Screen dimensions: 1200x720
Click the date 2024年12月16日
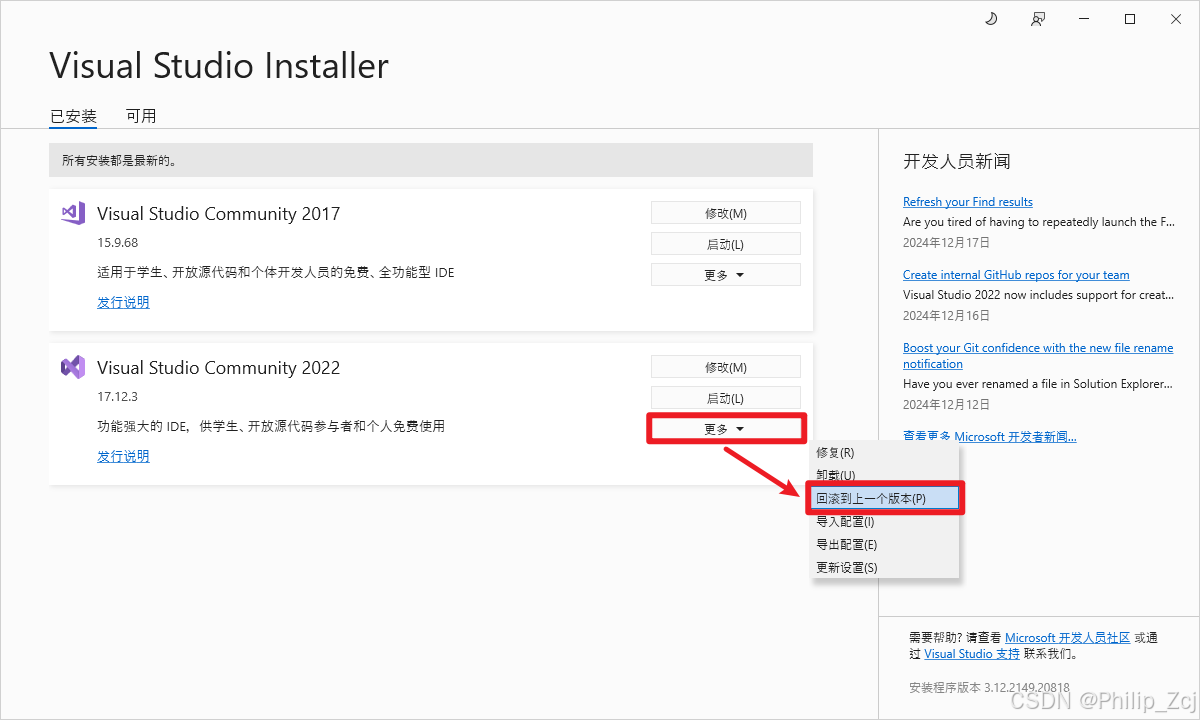[x=946, y=316]
